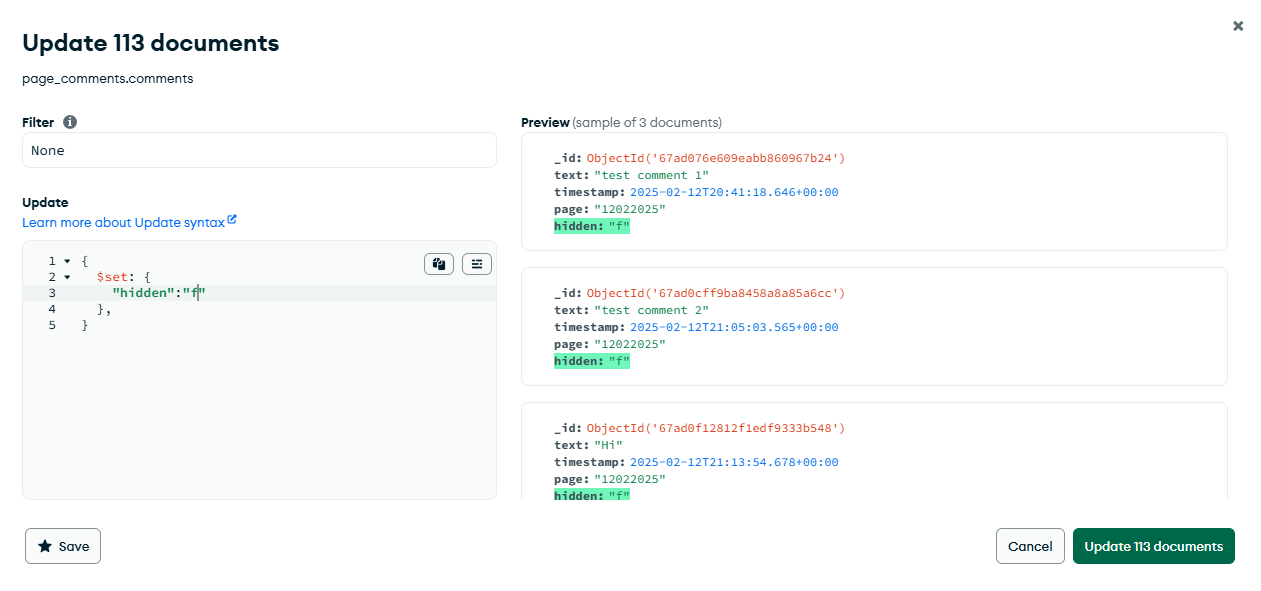Click the $set operator in the editor

click(112, 277)
